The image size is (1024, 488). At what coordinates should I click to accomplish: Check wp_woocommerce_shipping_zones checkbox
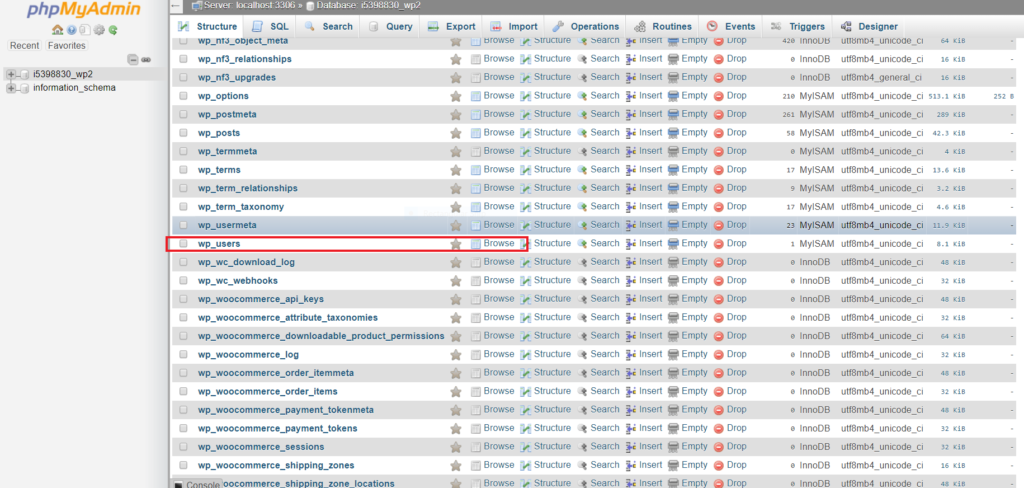coord(184,466)
